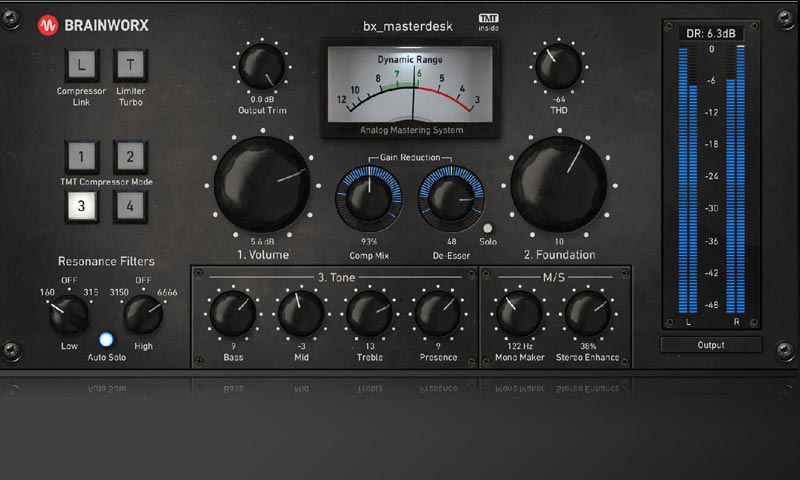Click the Mid tone knob
Viewport: 800px width, 480px height.
coord(301,314)
